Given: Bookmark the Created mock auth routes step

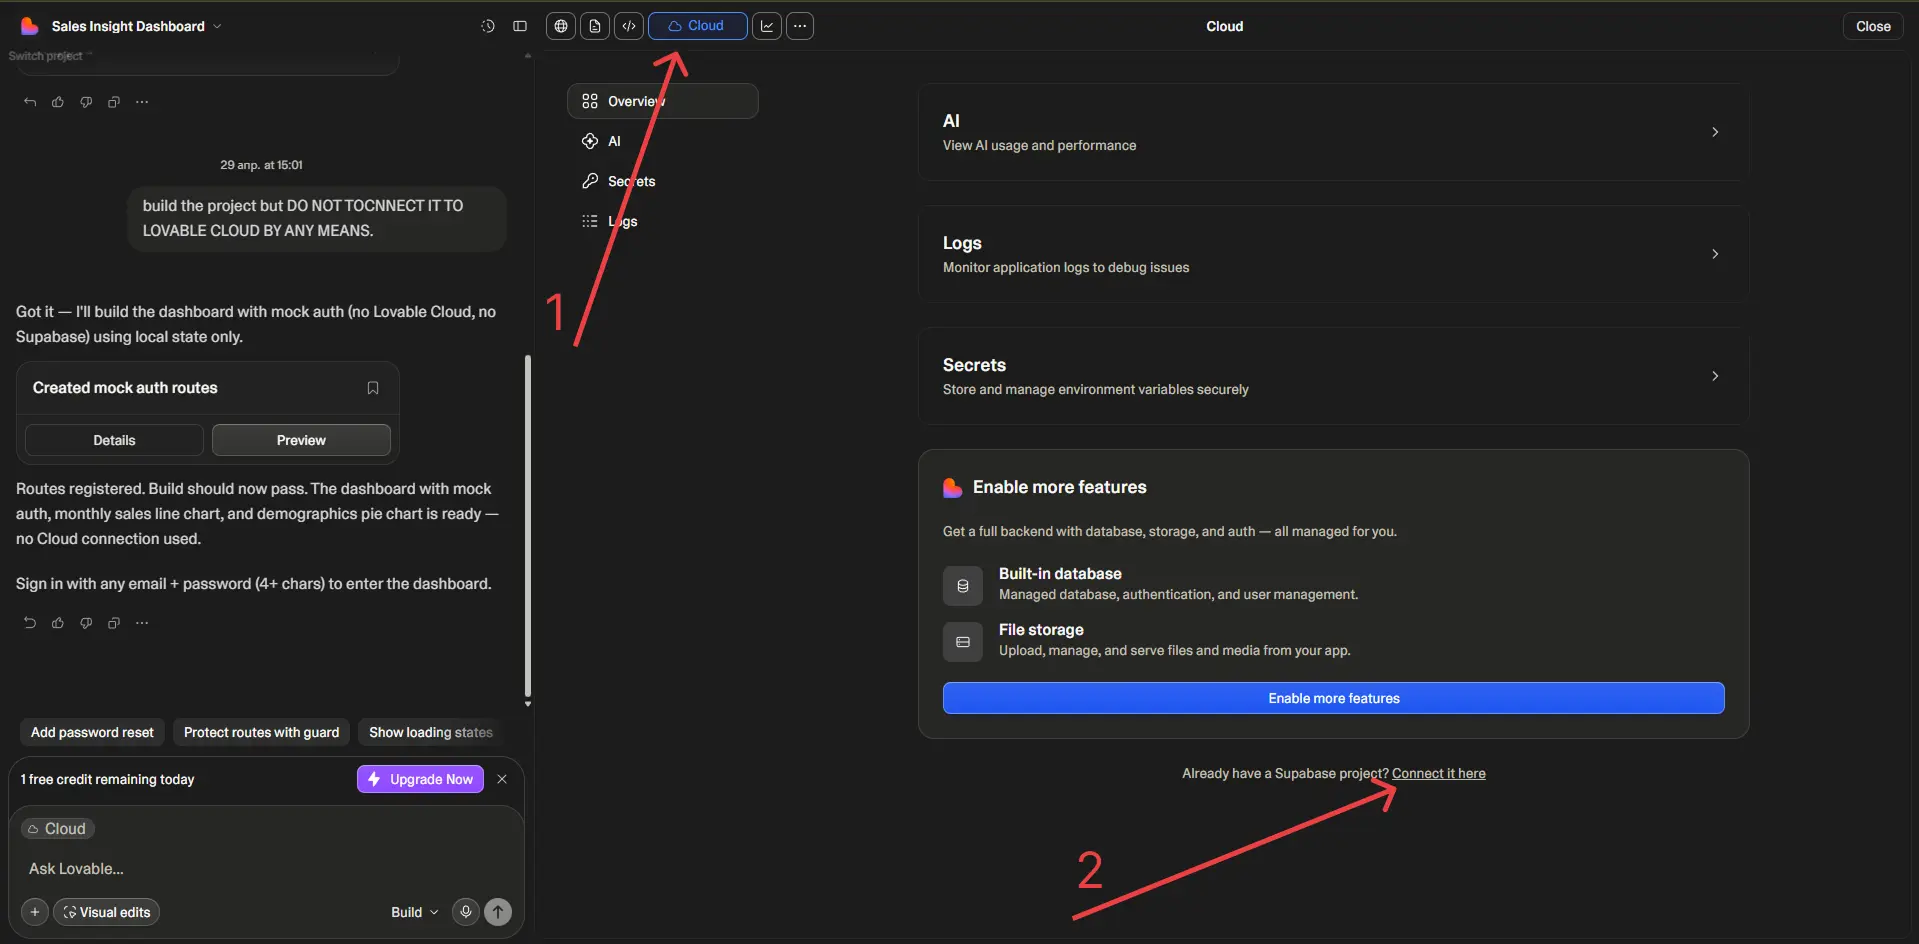Looking at the screenshot, I should tap(372, 388).
